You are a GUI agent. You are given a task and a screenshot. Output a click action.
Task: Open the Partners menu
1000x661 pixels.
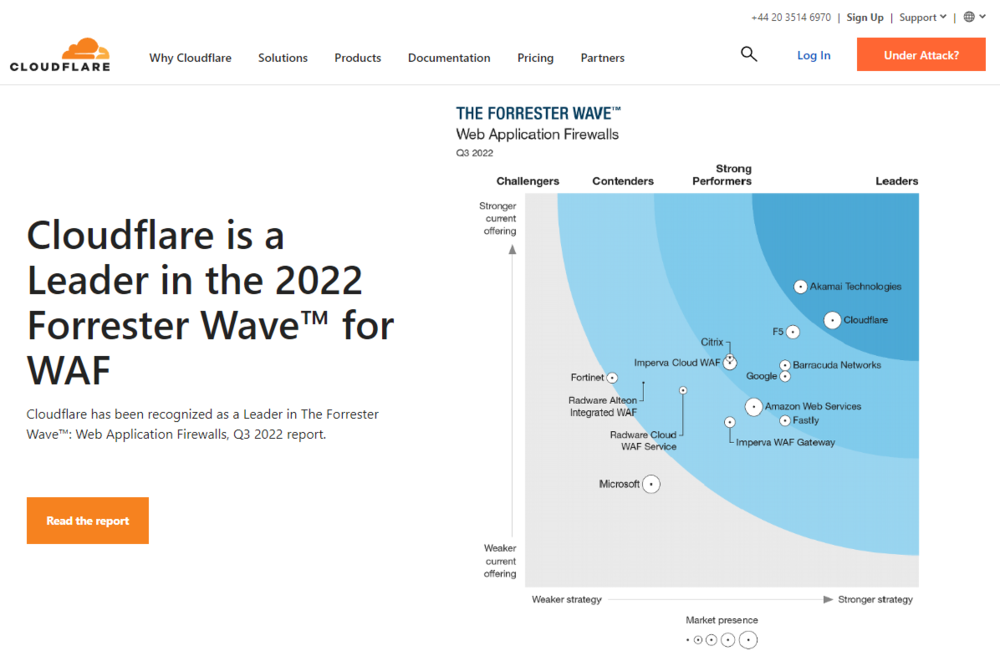pos(602,57)
